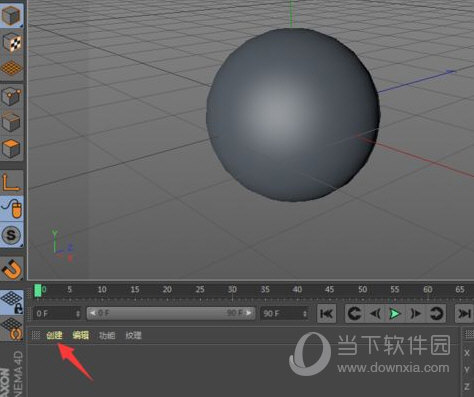
Task: Open the 纹理 menu in material manager
Action: pos(133,335)
